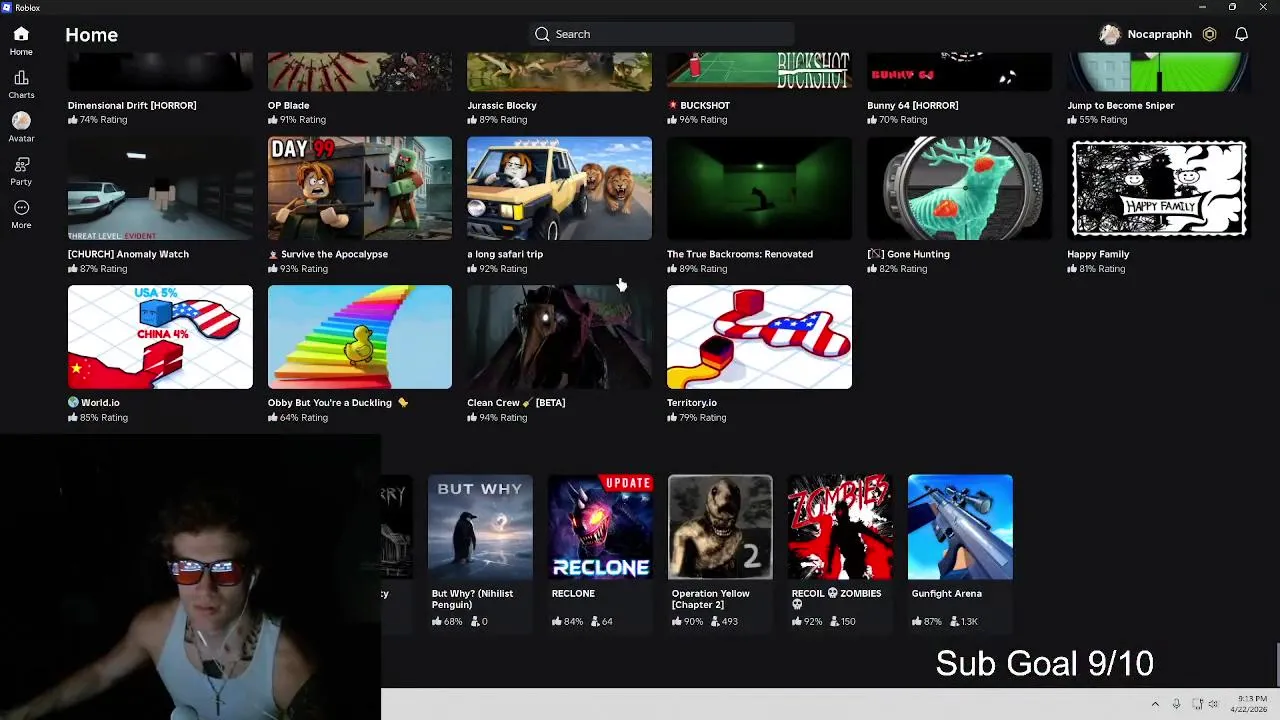This screenshot has width=1280, height=720.
Task: Click the Home page heading
Action: [x=92, y=35]
